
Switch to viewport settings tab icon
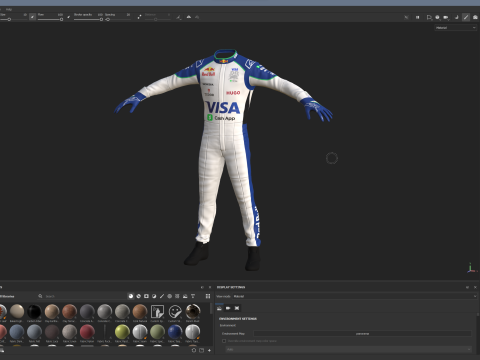(x=237, y=308)
